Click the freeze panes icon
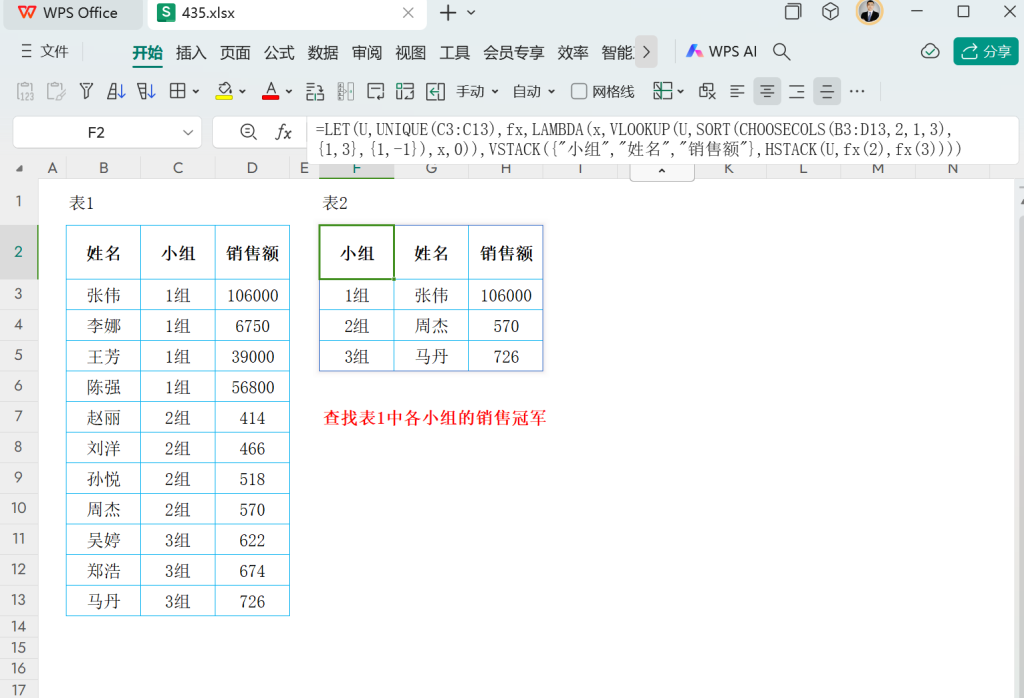 coord(662,91)
